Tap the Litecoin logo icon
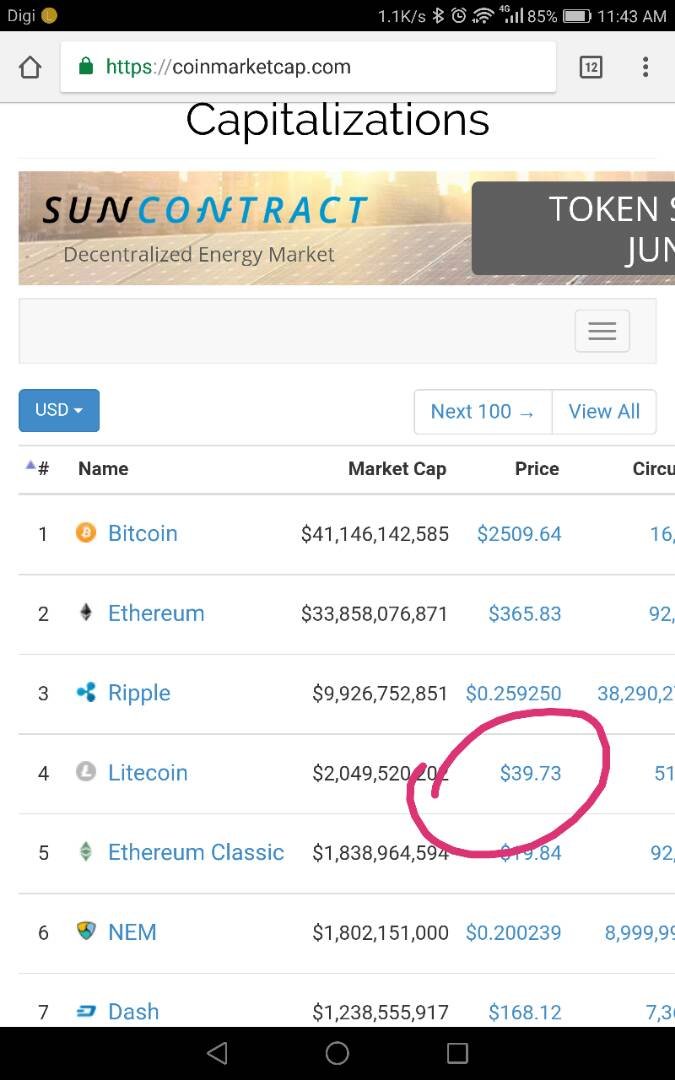 (x=86, y=772)
